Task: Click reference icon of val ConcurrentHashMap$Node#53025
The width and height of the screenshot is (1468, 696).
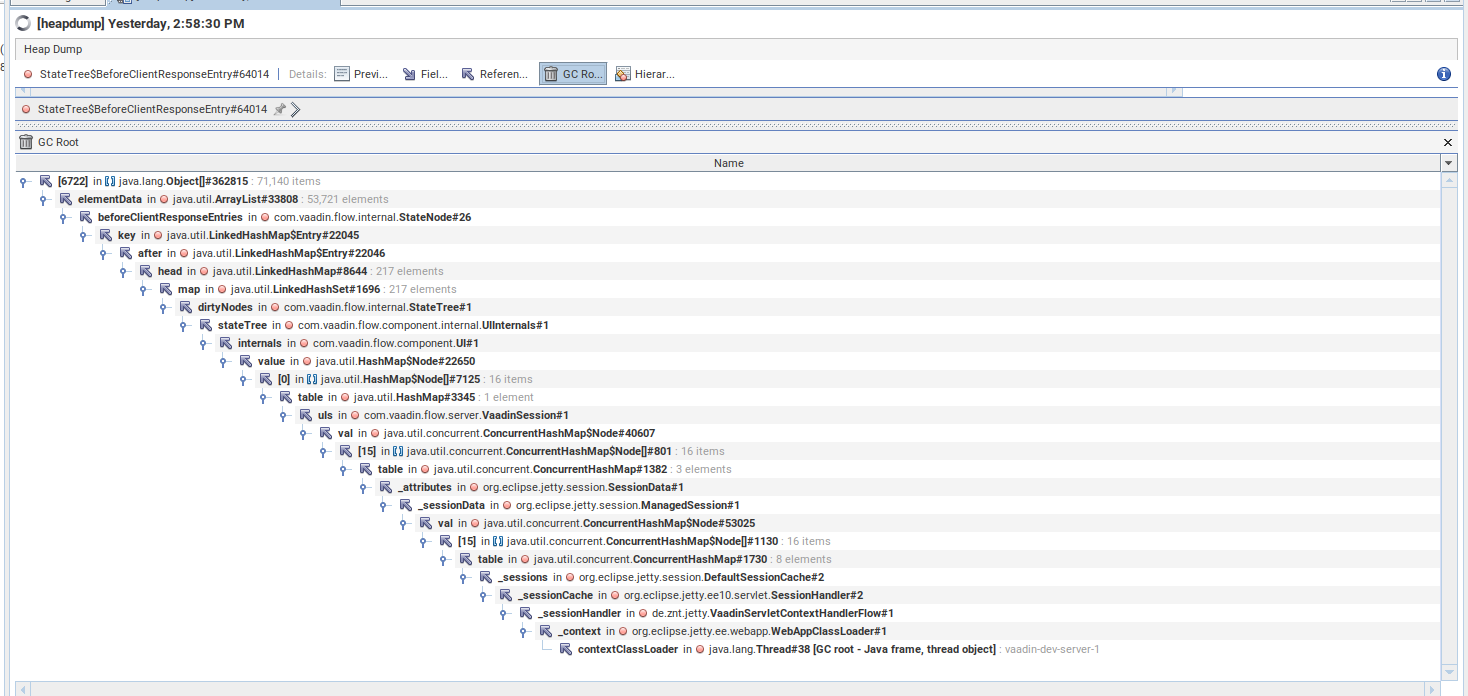Action: 426,523
